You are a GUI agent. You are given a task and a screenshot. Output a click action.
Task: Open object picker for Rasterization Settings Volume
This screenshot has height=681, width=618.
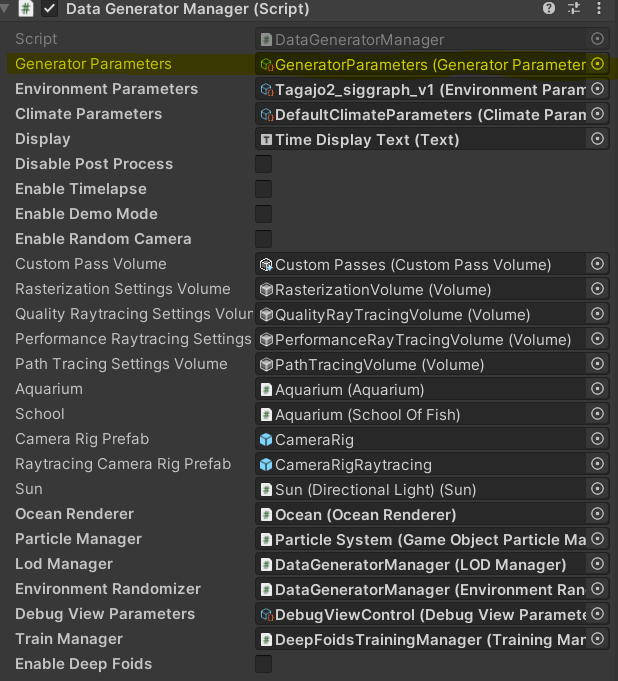[x=598, y=289]
